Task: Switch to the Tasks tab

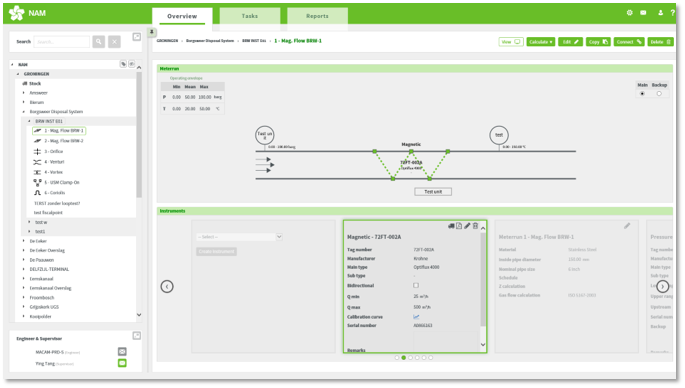Action: pos(249,16)
